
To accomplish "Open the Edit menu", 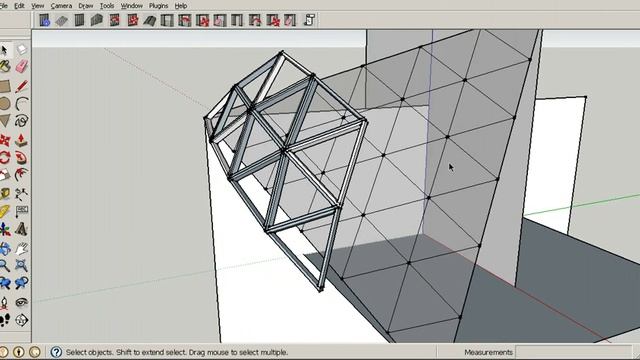I will [x=19, y=6].
